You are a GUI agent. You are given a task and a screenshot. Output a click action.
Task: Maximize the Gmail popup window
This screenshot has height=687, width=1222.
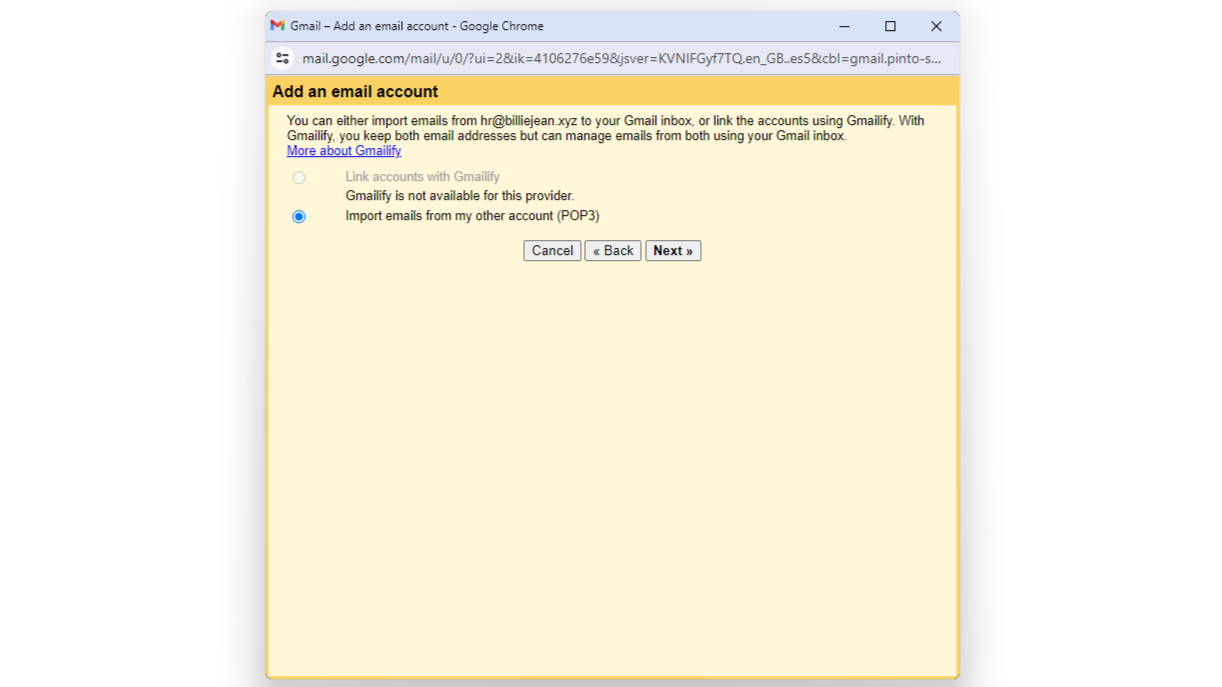[x=890, y=26]
